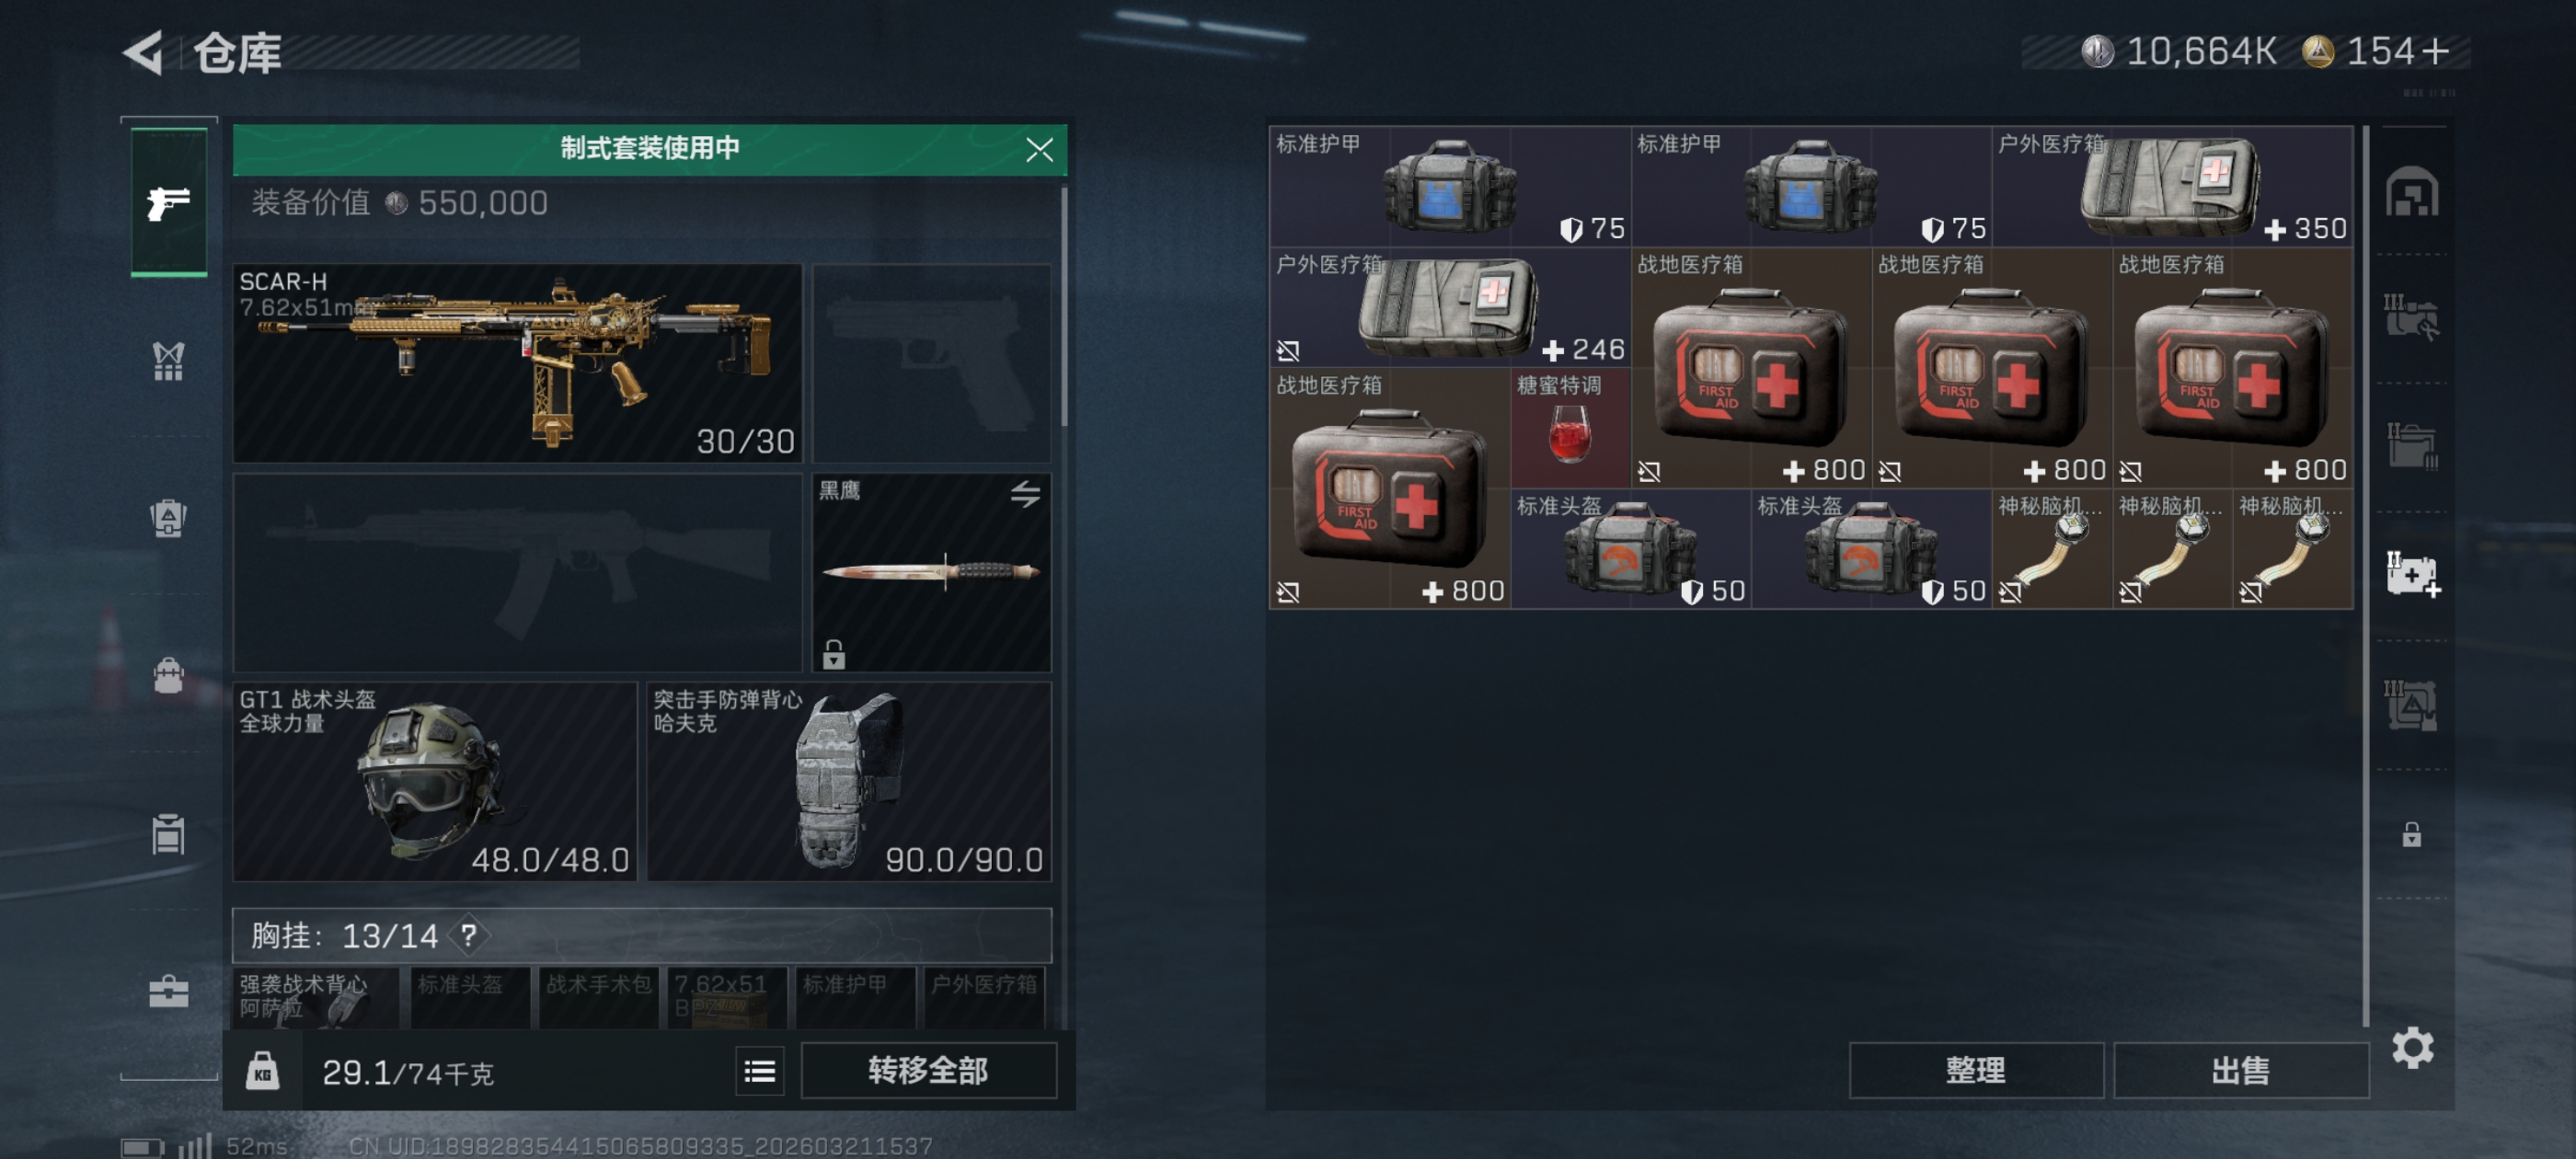Click the 转移全部 button

(x=928, y=1071)
